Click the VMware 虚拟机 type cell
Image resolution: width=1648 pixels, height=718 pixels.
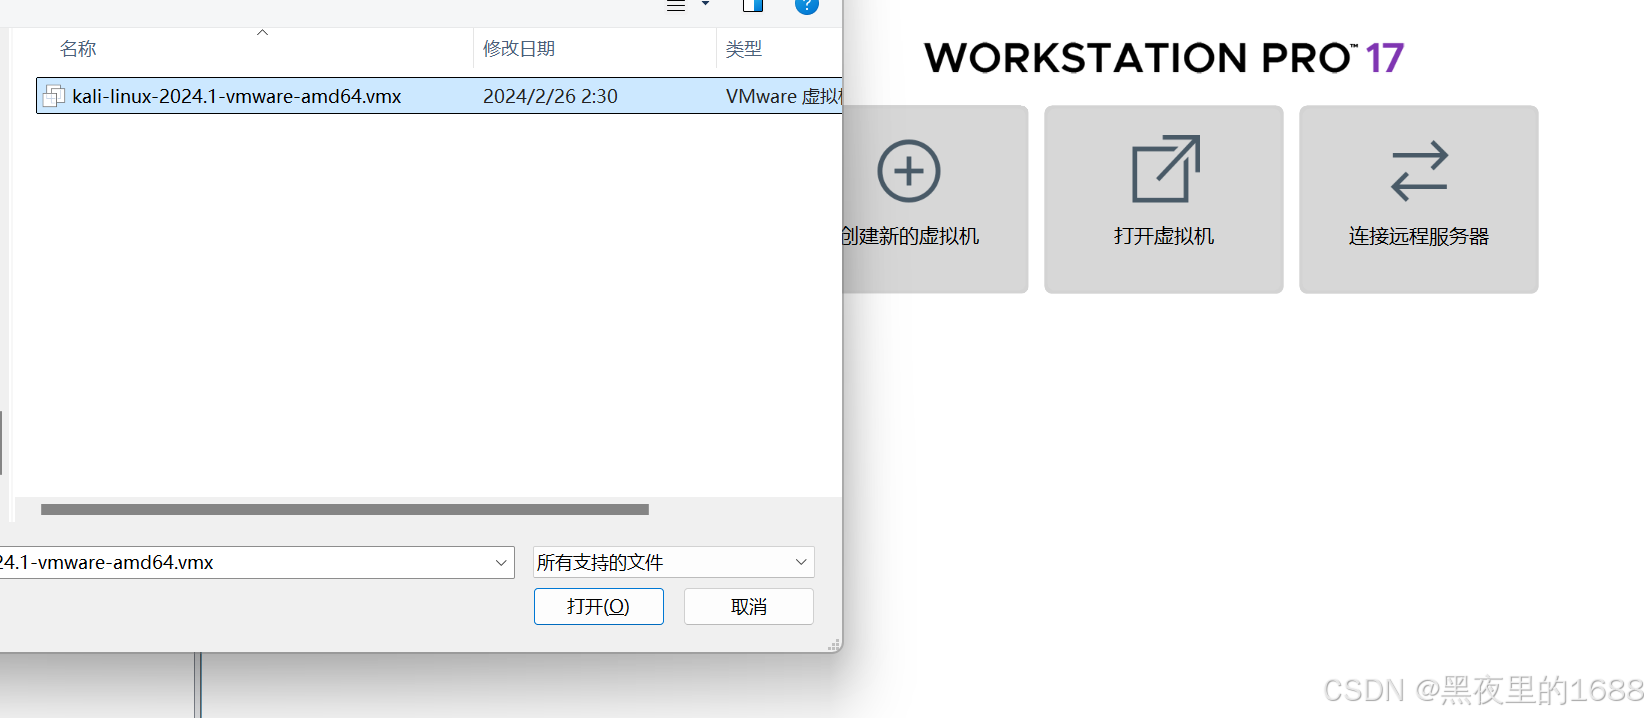click(x=784, y=96)
